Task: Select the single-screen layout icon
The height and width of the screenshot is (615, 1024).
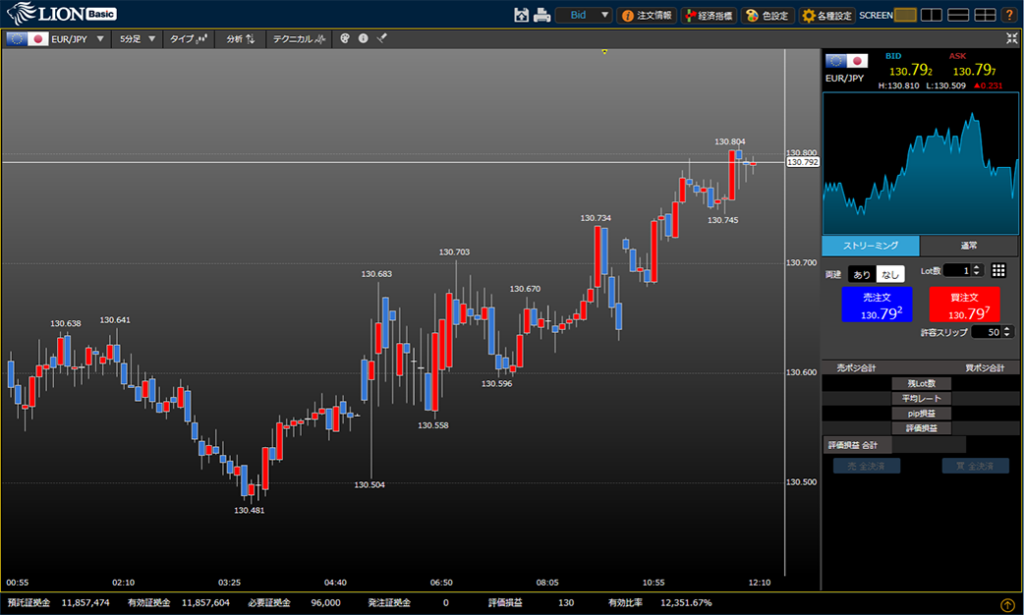Action: click(x=905, y=15)
